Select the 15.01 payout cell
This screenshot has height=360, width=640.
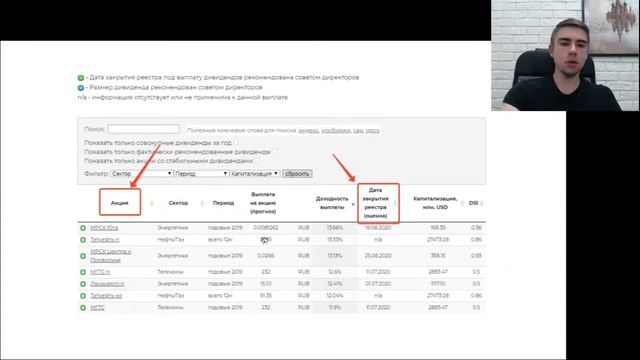[x=266, y=284]
